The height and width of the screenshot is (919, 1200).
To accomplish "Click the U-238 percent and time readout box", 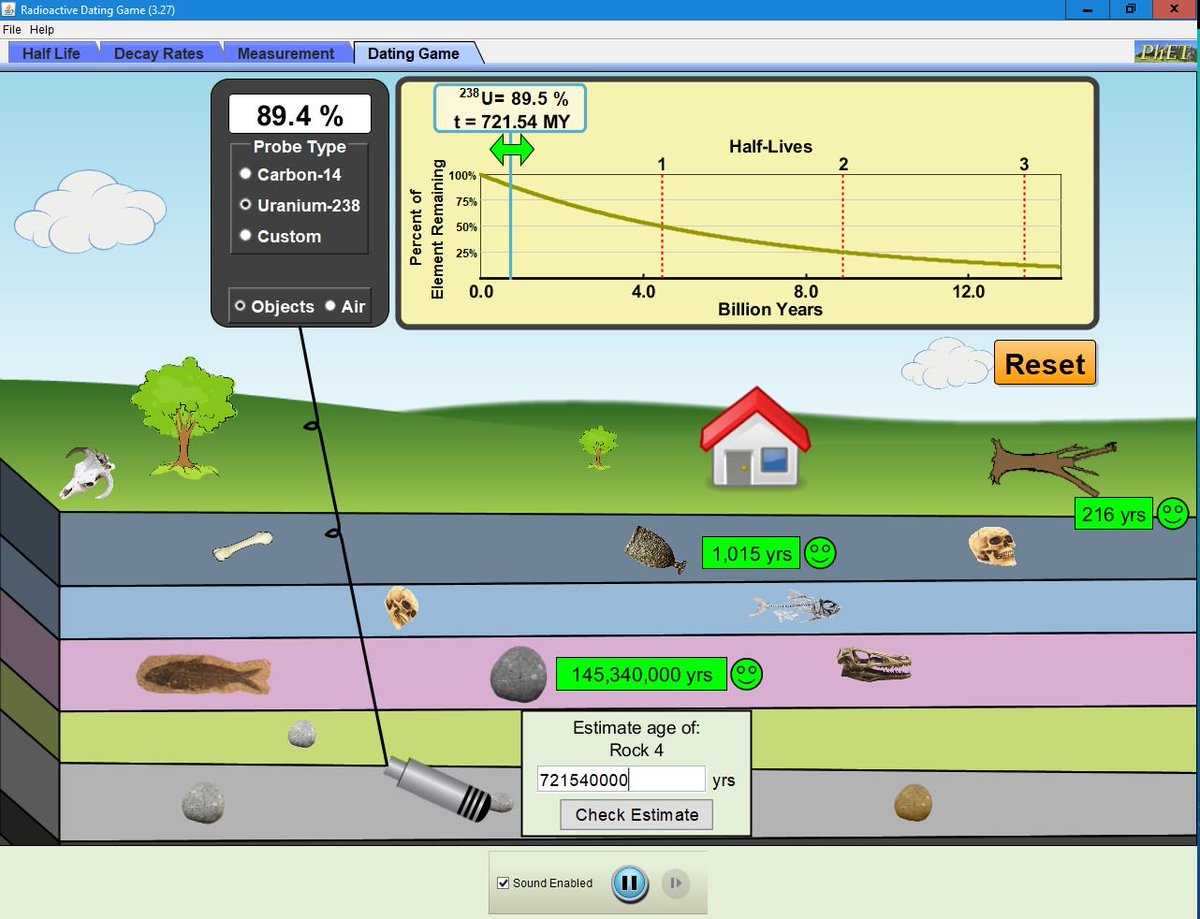I will (510, 109).
